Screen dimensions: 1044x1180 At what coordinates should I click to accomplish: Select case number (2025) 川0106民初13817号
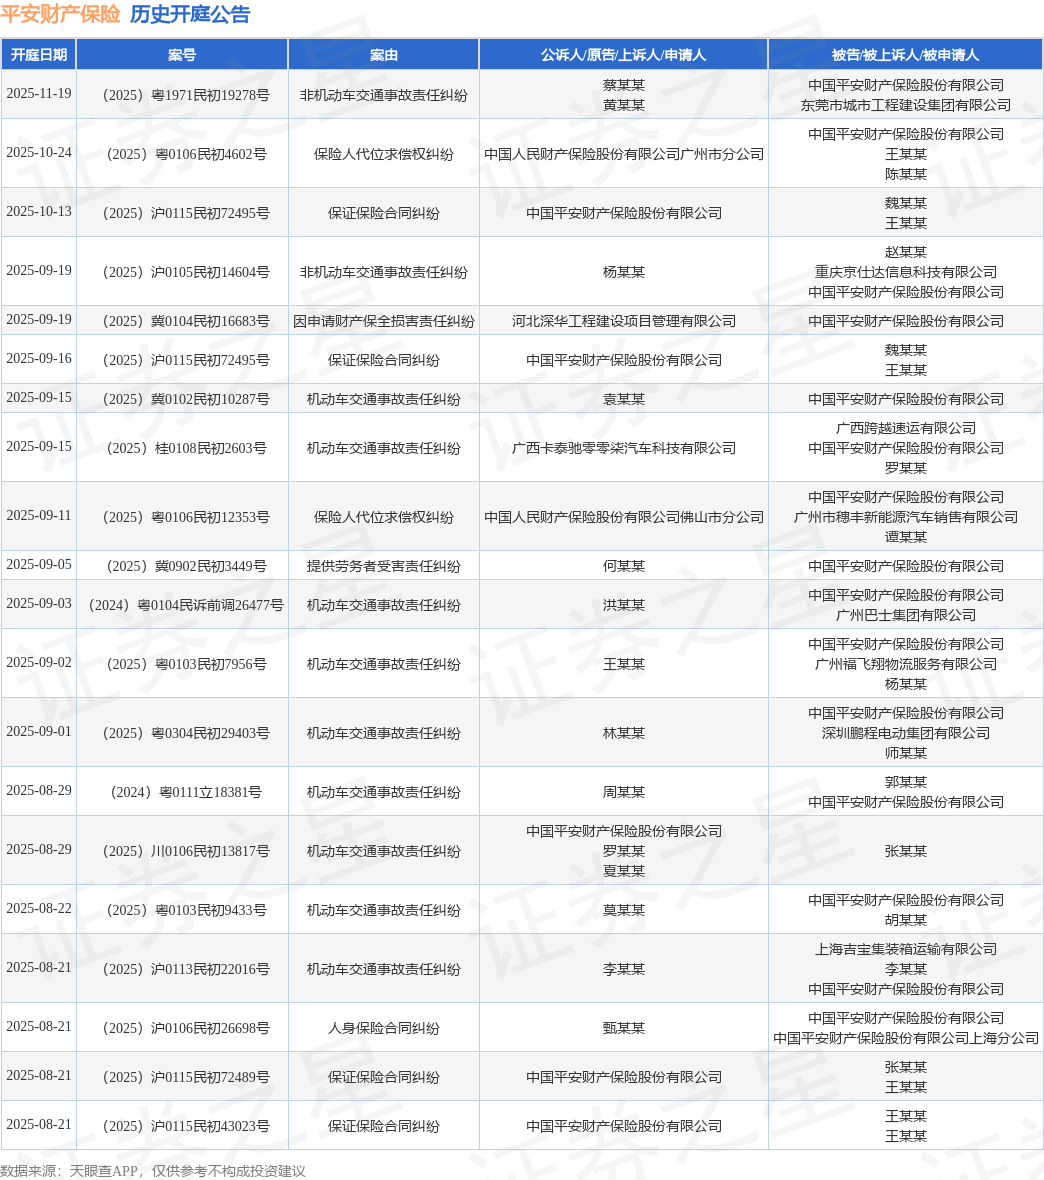(182, 851)
